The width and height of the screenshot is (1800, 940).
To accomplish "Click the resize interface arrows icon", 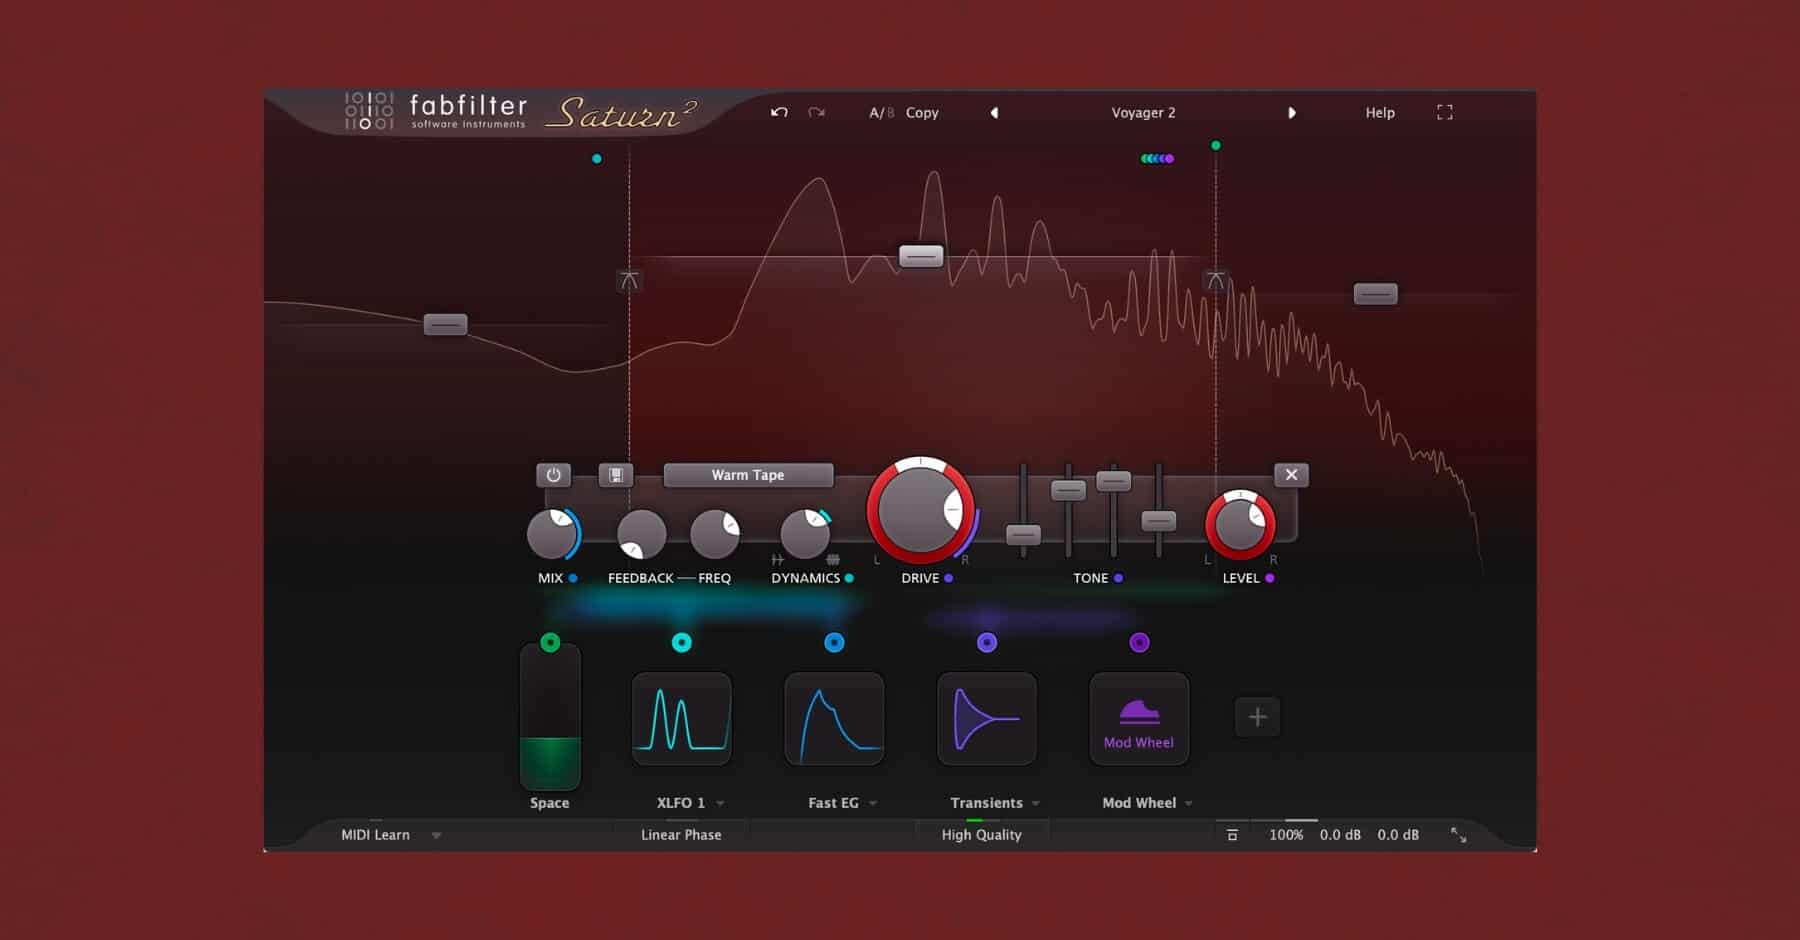I will 1459,835.
